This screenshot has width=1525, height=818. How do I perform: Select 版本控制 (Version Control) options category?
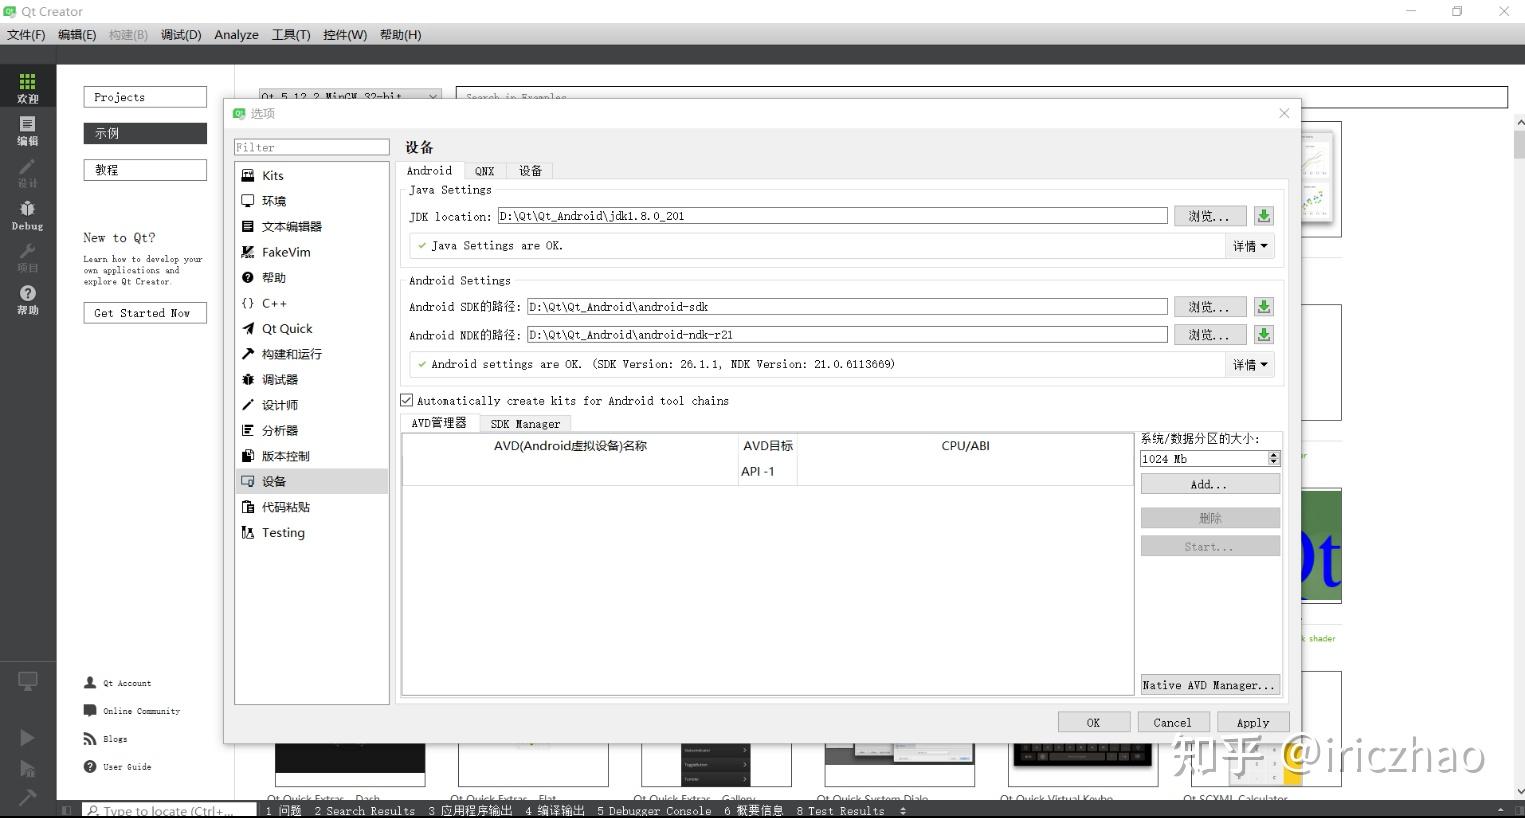coord(312,456)
